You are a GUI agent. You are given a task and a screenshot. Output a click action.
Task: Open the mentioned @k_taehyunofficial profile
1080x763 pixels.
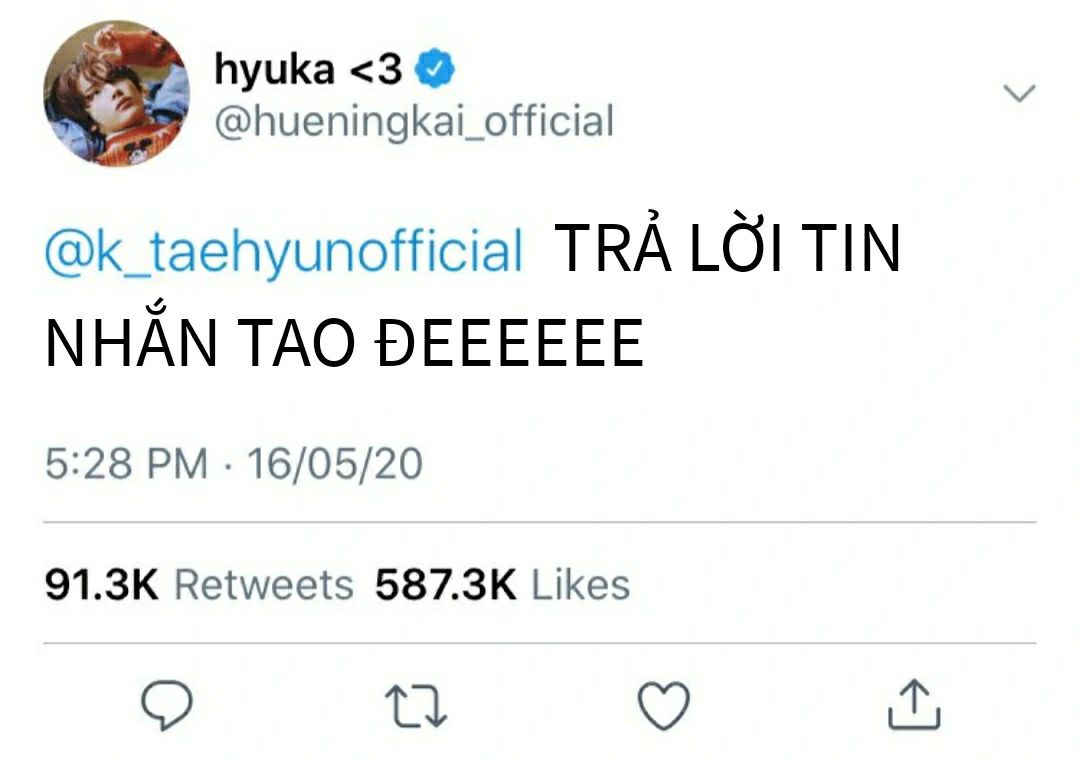point(283,251)
